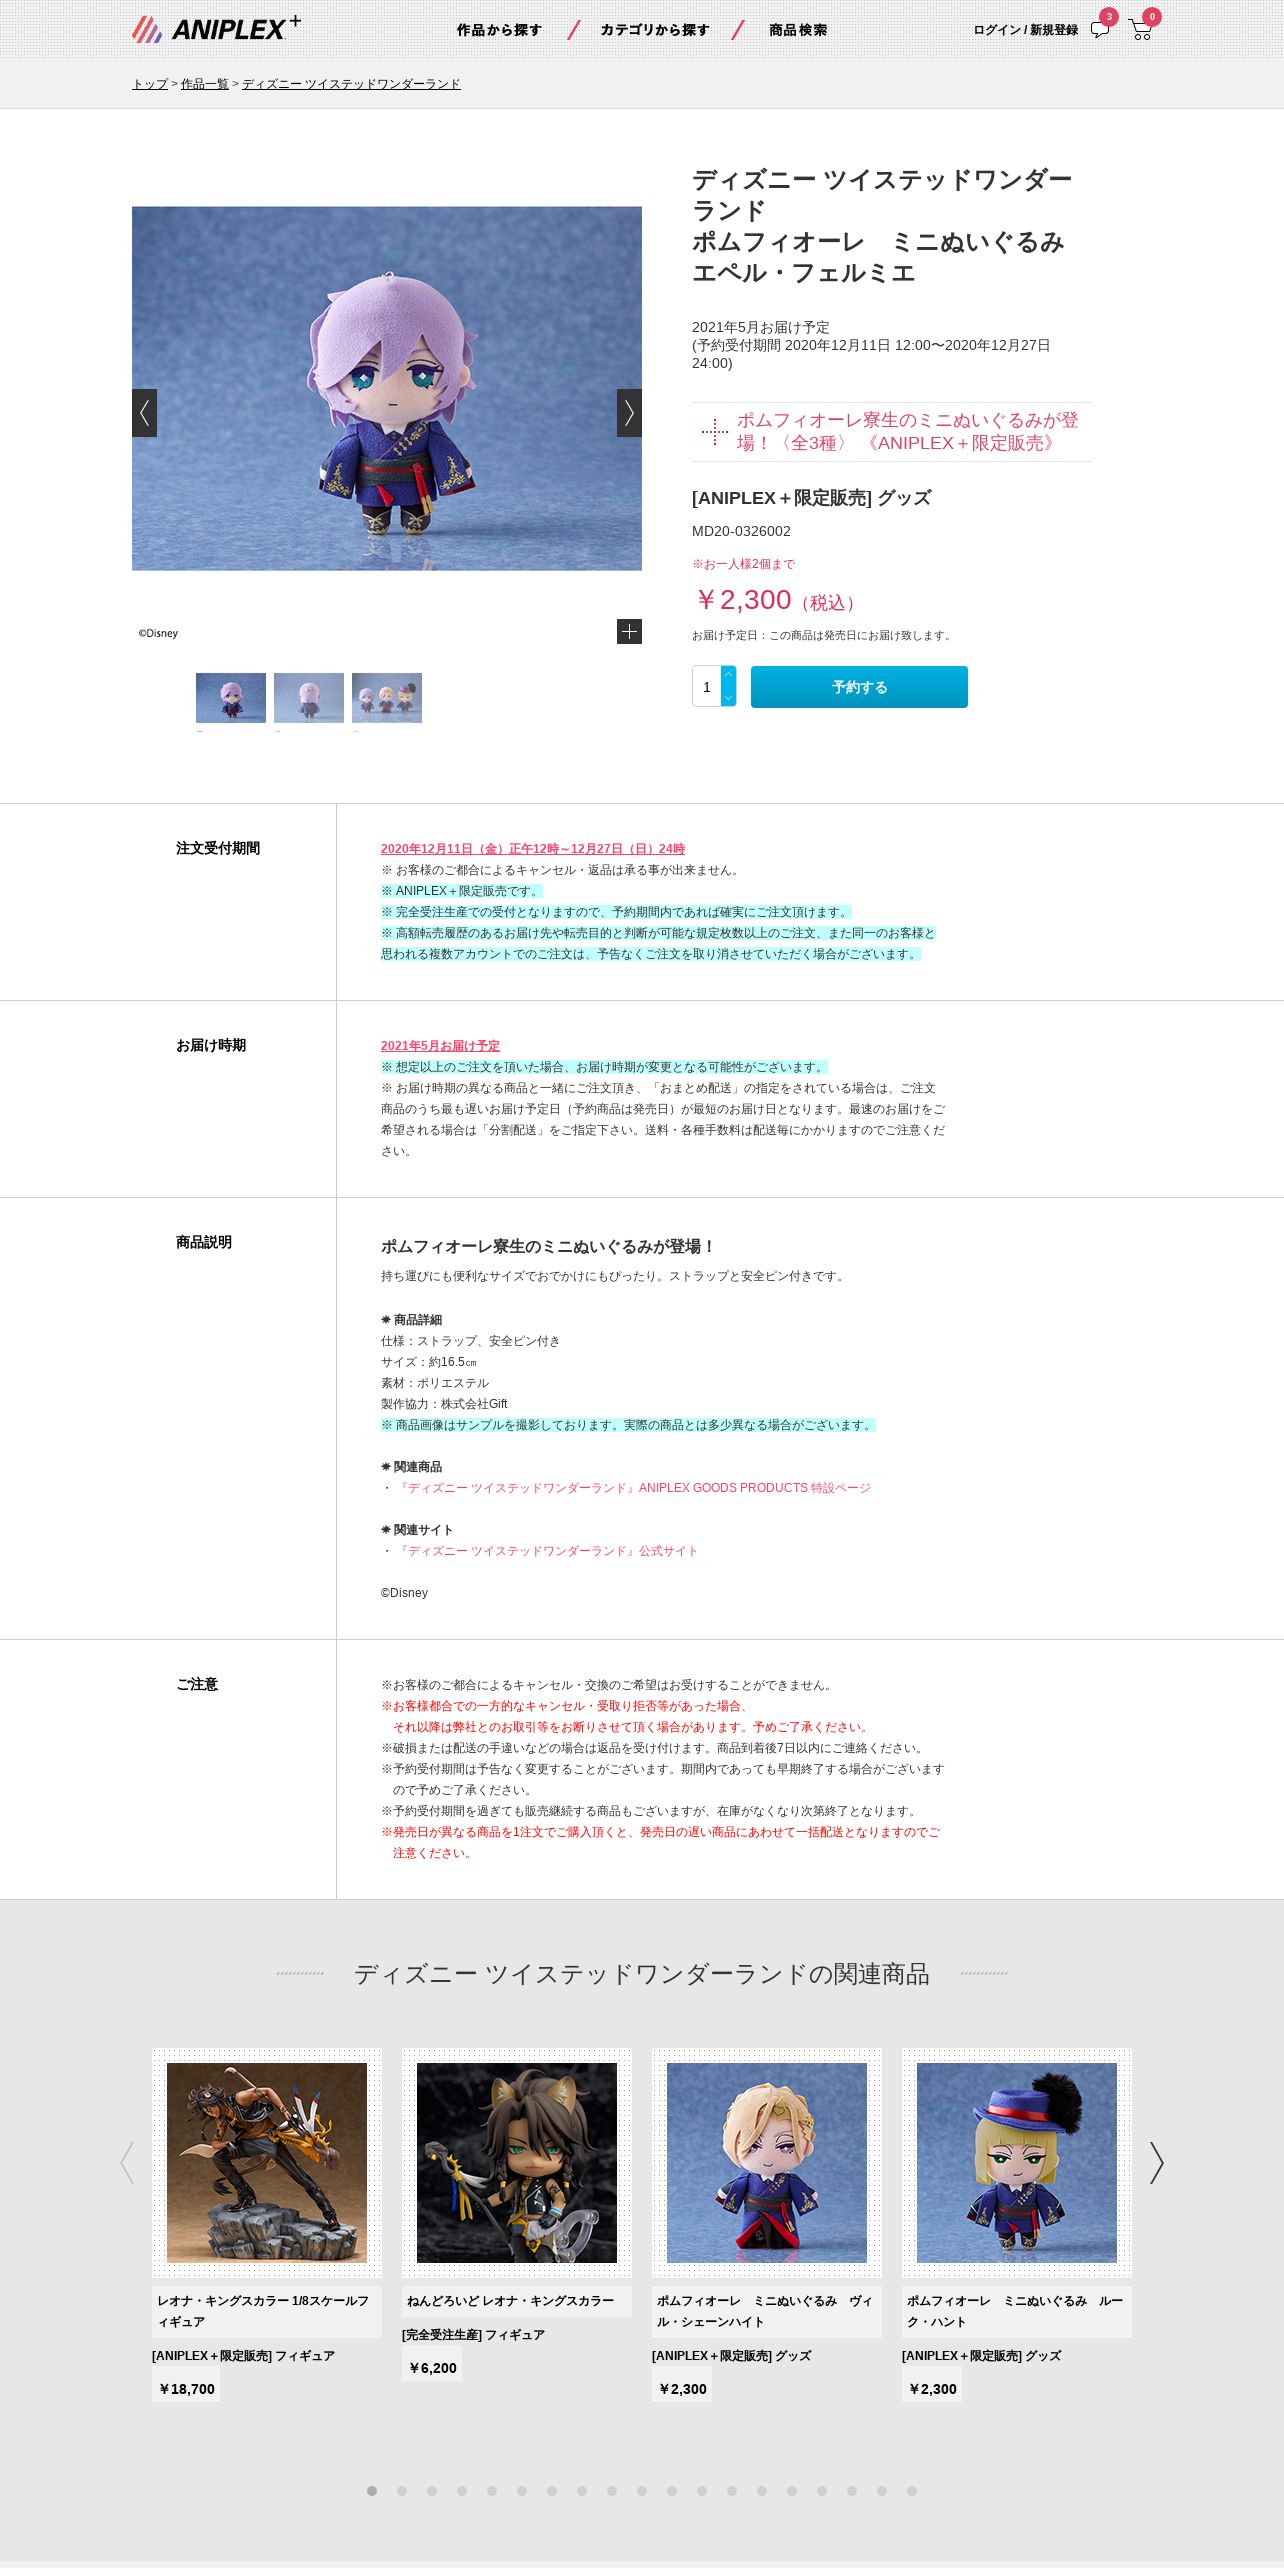This screenshot has height=2568, width=1284.
Task: Select third thumbnail with three plushies
Action: [387, 698]
